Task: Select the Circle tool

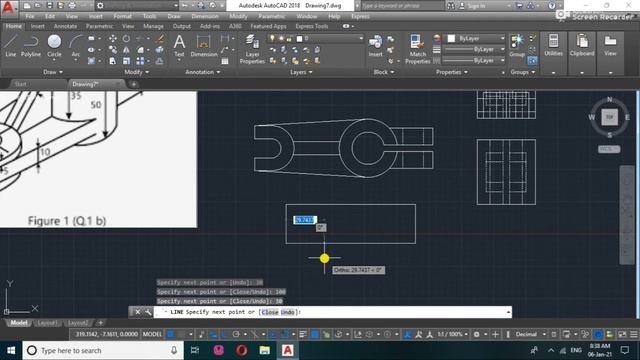Action: point(54,46)
